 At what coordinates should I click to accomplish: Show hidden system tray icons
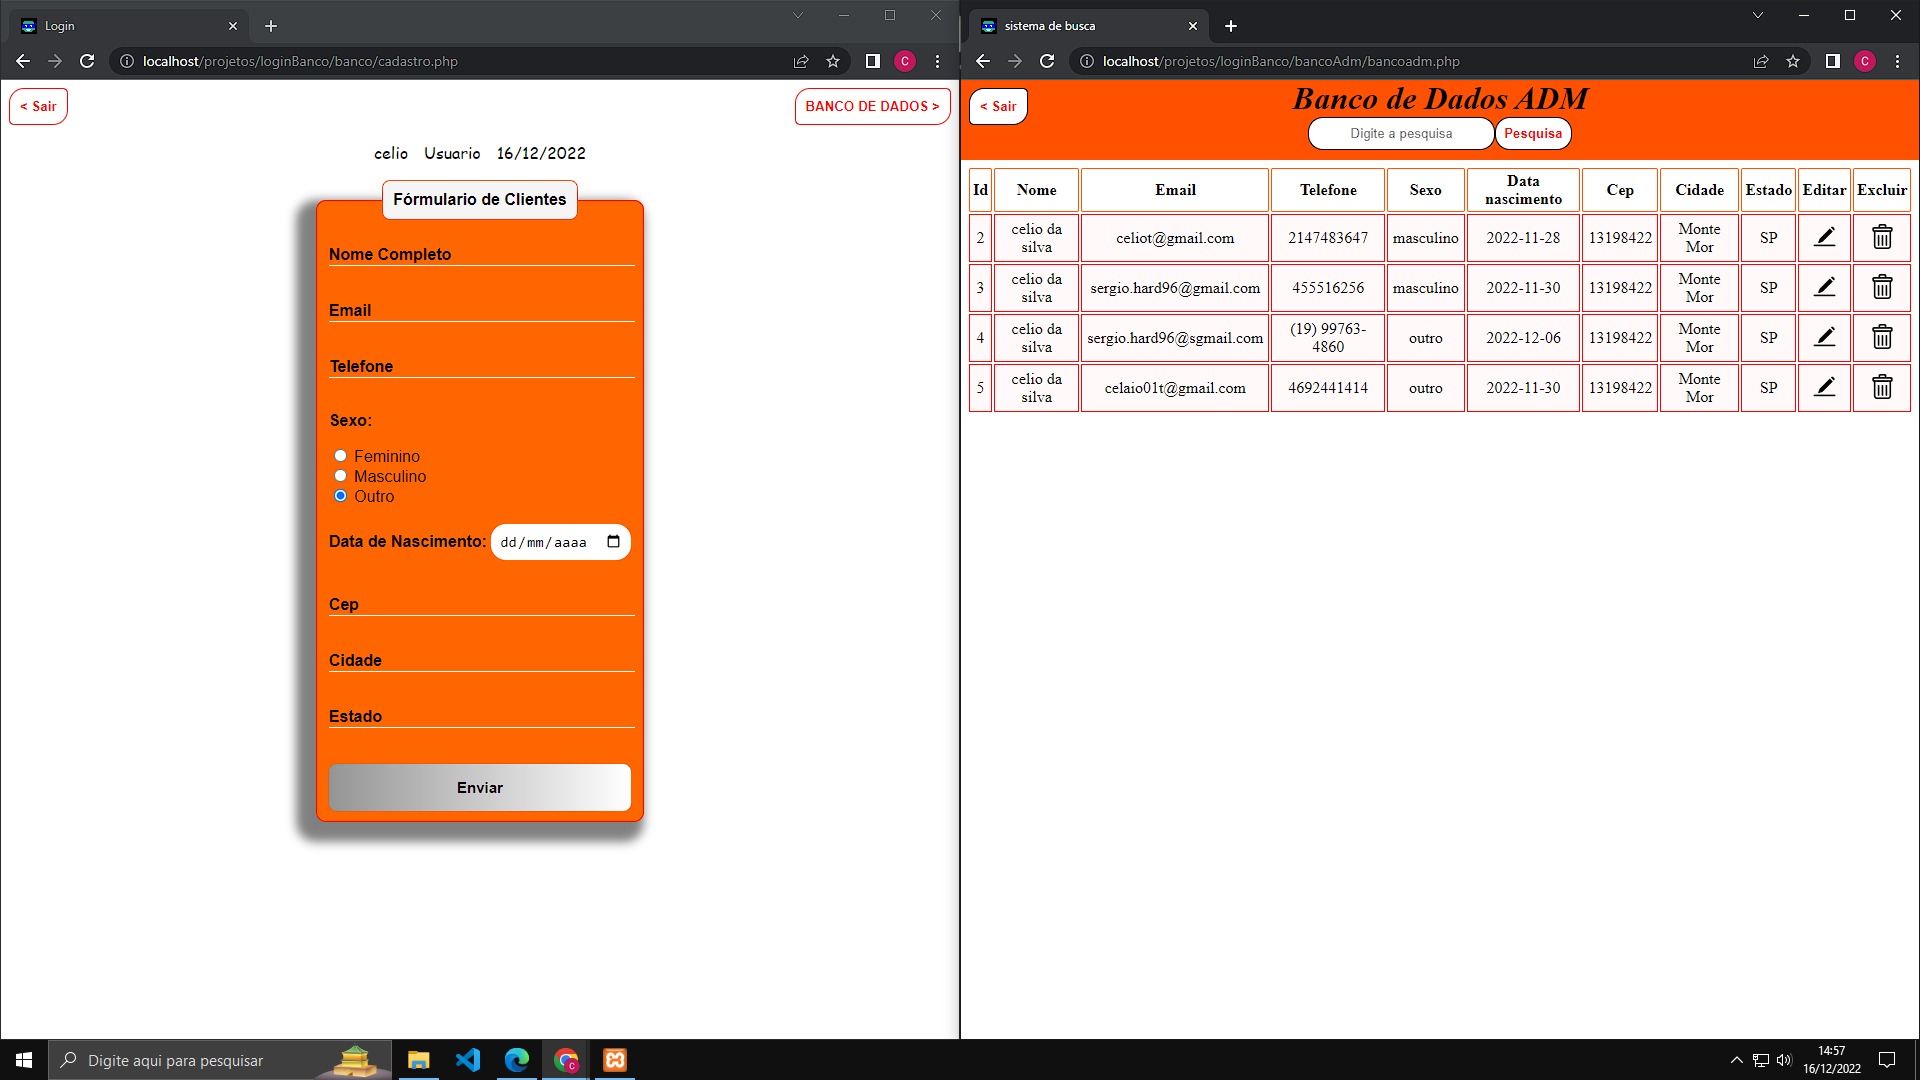1736,1060
